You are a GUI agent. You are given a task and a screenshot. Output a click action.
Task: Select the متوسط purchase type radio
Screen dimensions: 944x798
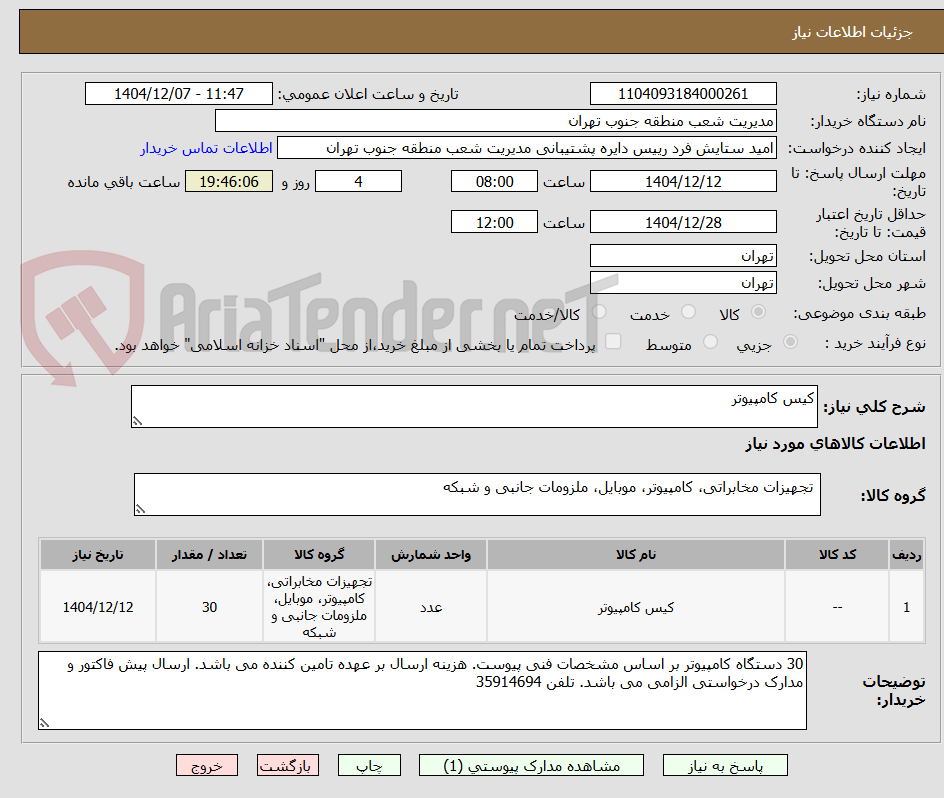(x=710, y=342)
